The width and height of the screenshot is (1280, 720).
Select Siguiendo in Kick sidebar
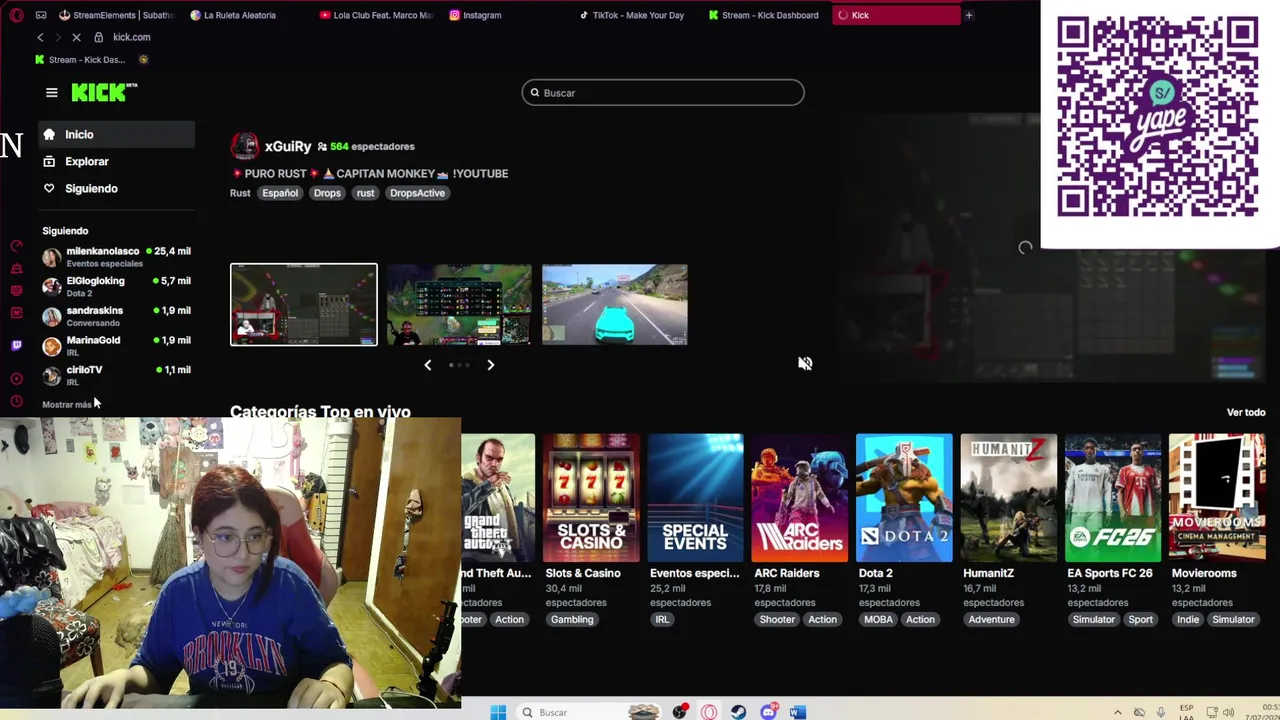pos(117,189)
